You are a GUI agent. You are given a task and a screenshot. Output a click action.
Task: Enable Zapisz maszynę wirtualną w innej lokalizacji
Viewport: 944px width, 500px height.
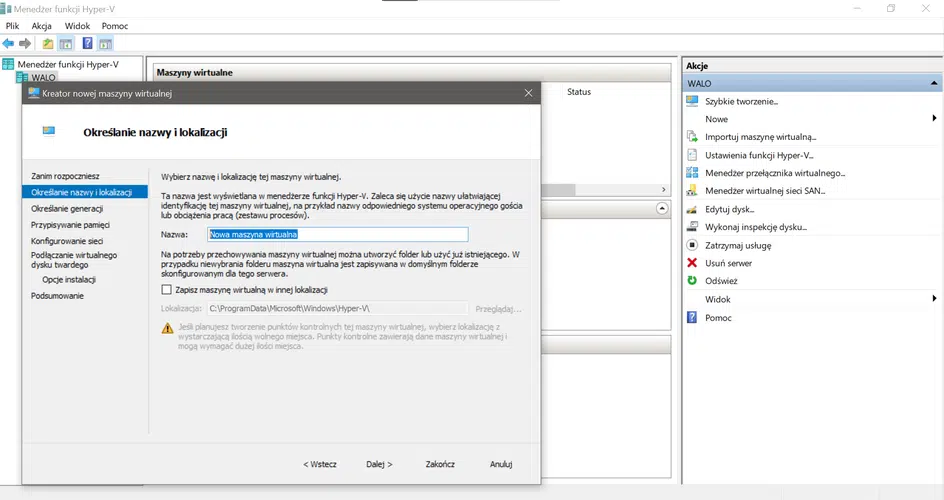(167, 290)
